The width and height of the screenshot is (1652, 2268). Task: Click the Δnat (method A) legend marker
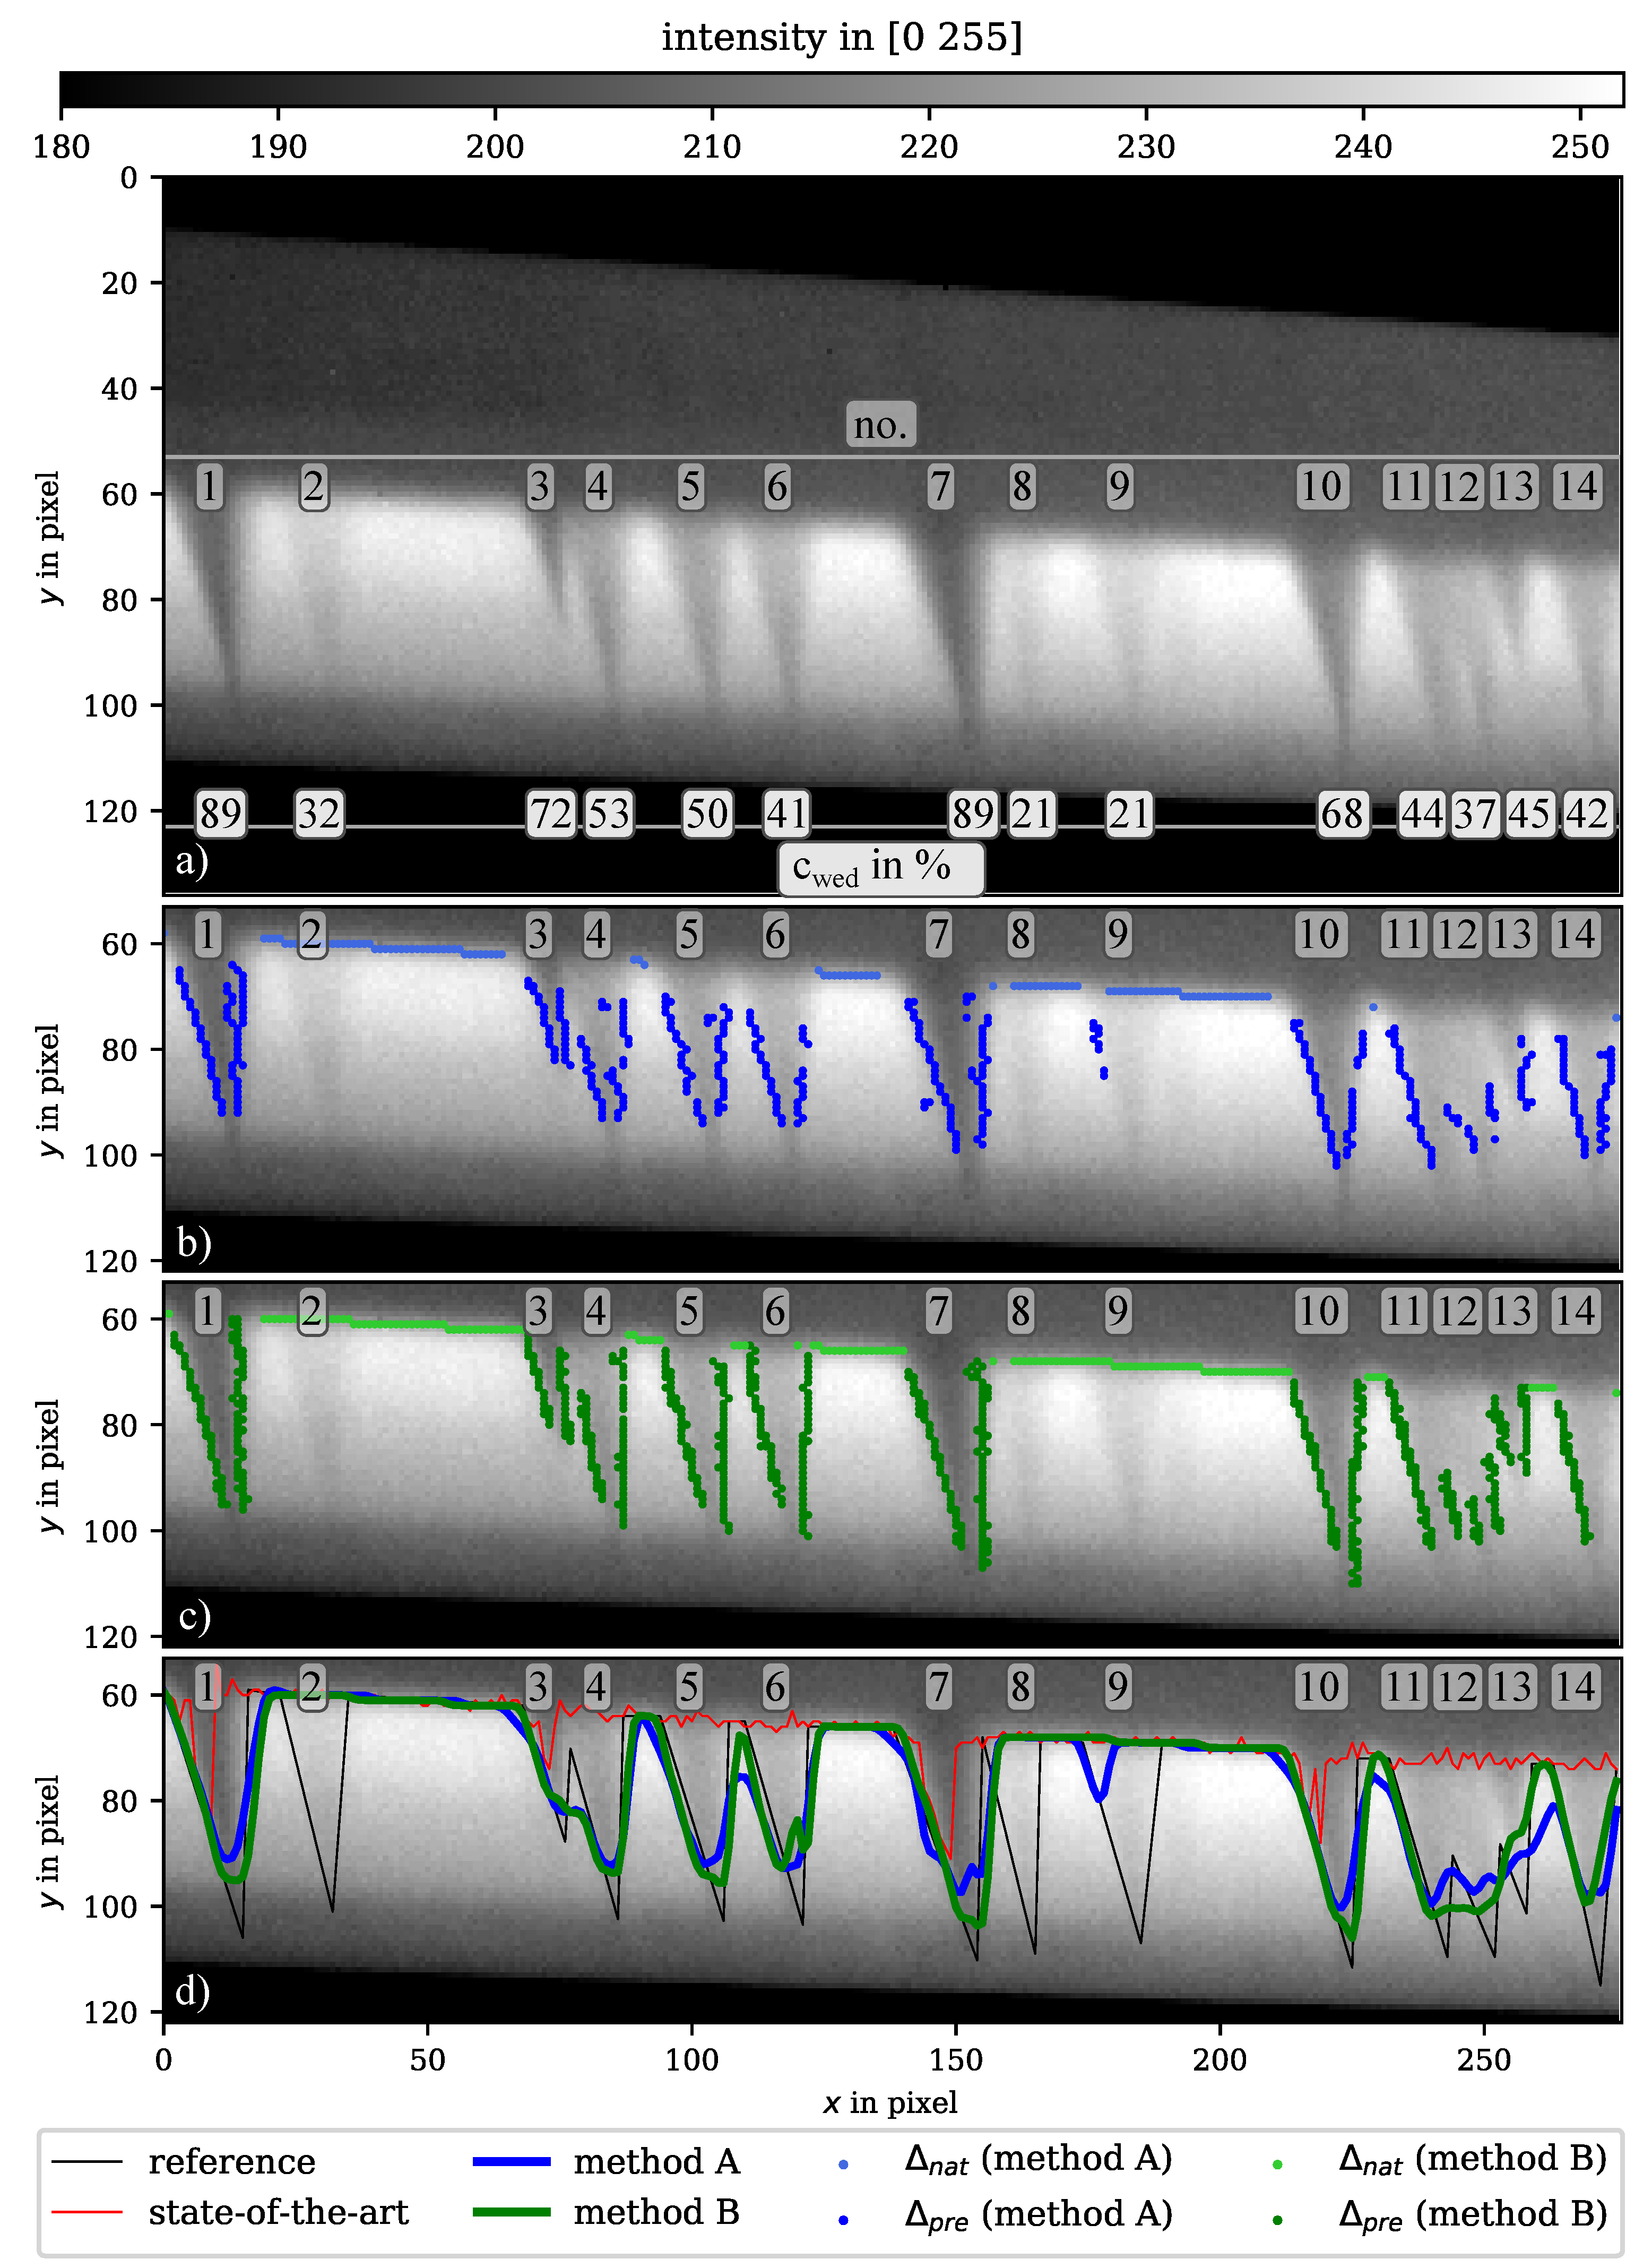pos(843,2165)
